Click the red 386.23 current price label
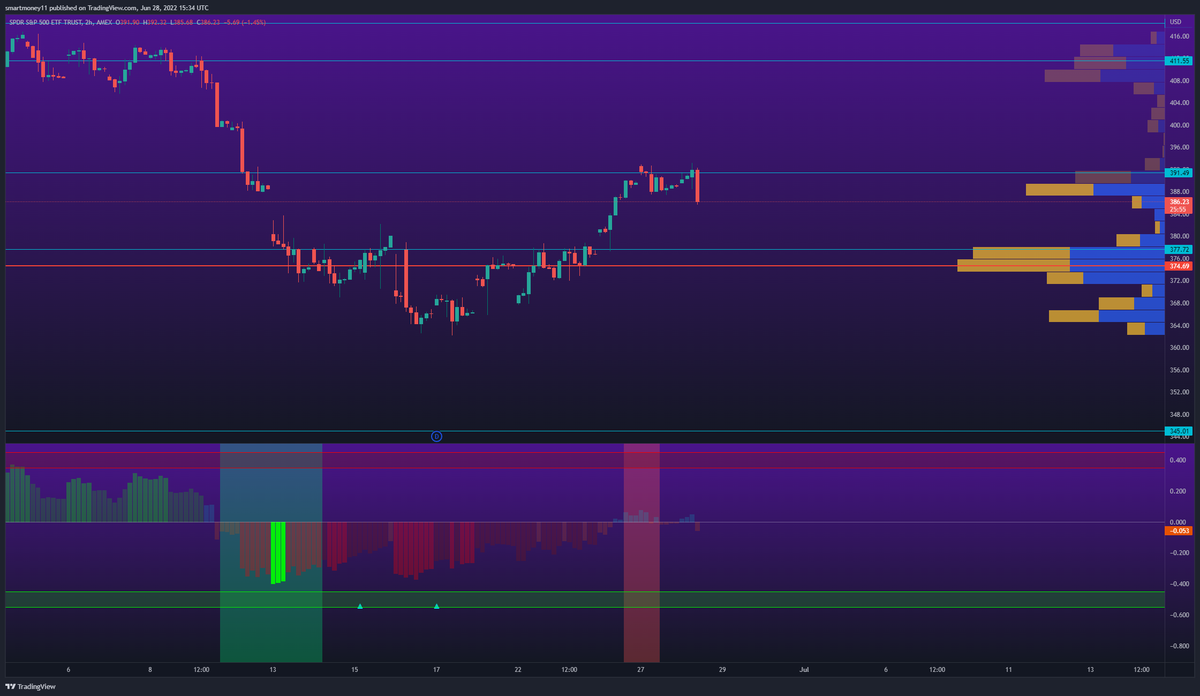Viewport: 1200px width, 696px height. (x=1179, y=205)
